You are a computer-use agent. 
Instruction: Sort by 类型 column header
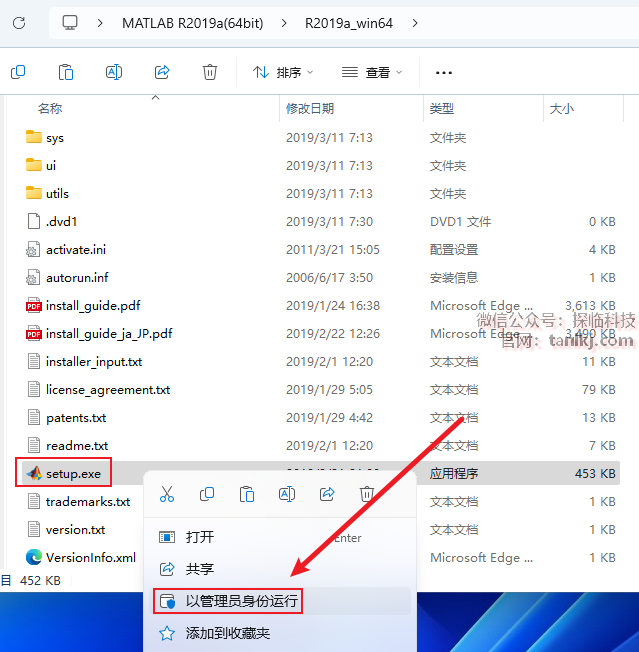pyautogui.click(x=442, y=109)
